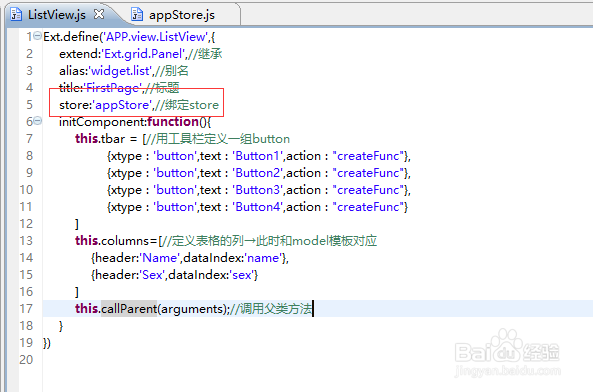Click line number 12 in gutter
The width and height of the screenshot is (593, 392).
26,224
